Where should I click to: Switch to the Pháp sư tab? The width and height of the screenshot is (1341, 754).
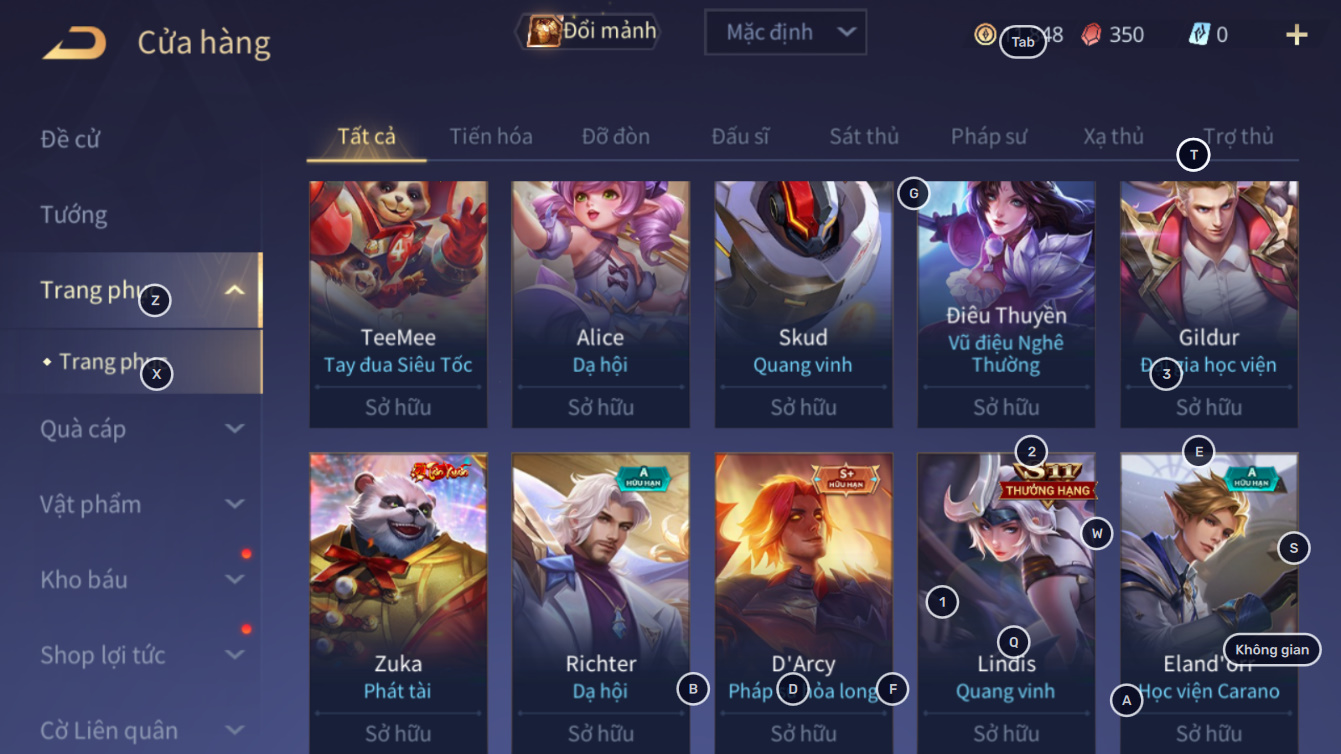[x=989, y=136]
